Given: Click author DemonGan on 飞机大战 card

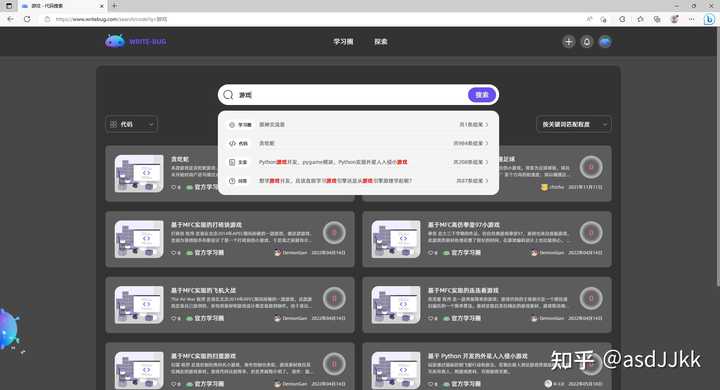Looking at the screenshot, I should (291, 318).
